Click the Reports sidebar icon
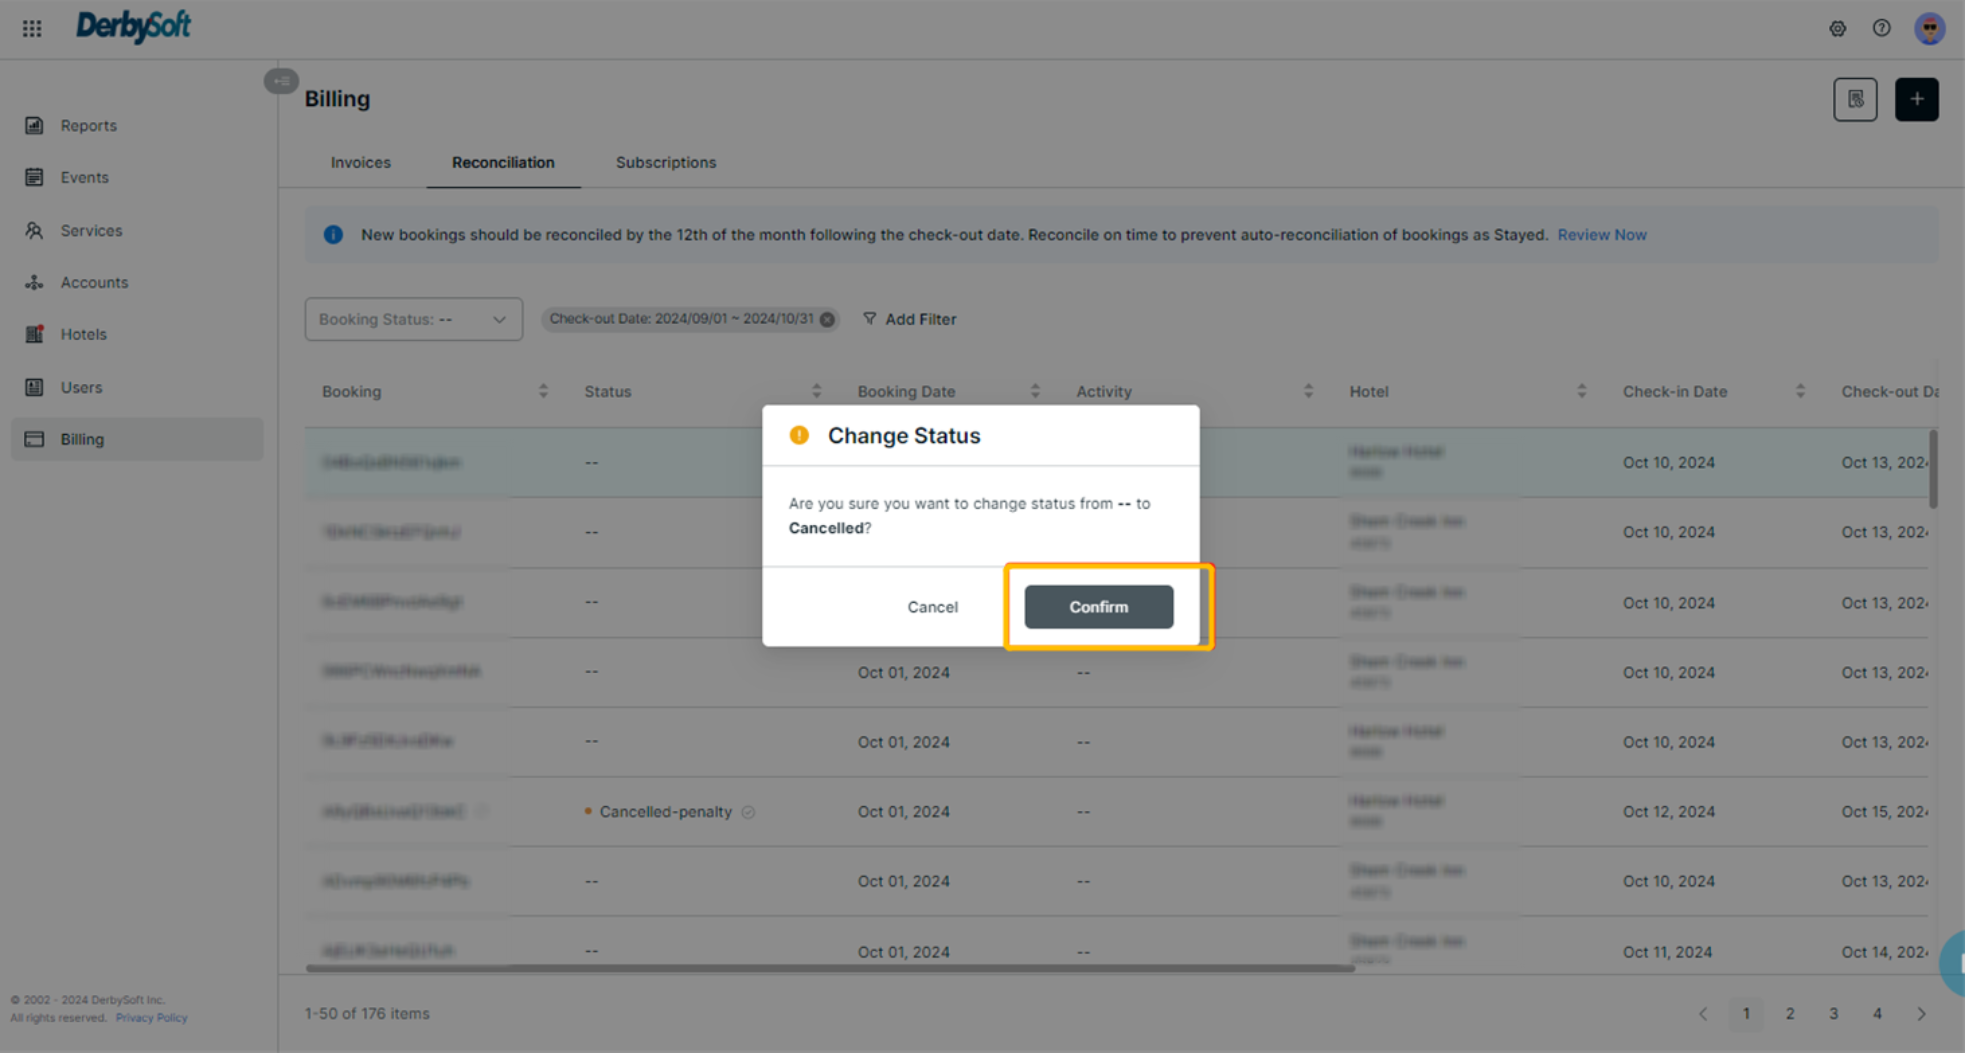The image size is (1965, 1053). pos(34,125)
